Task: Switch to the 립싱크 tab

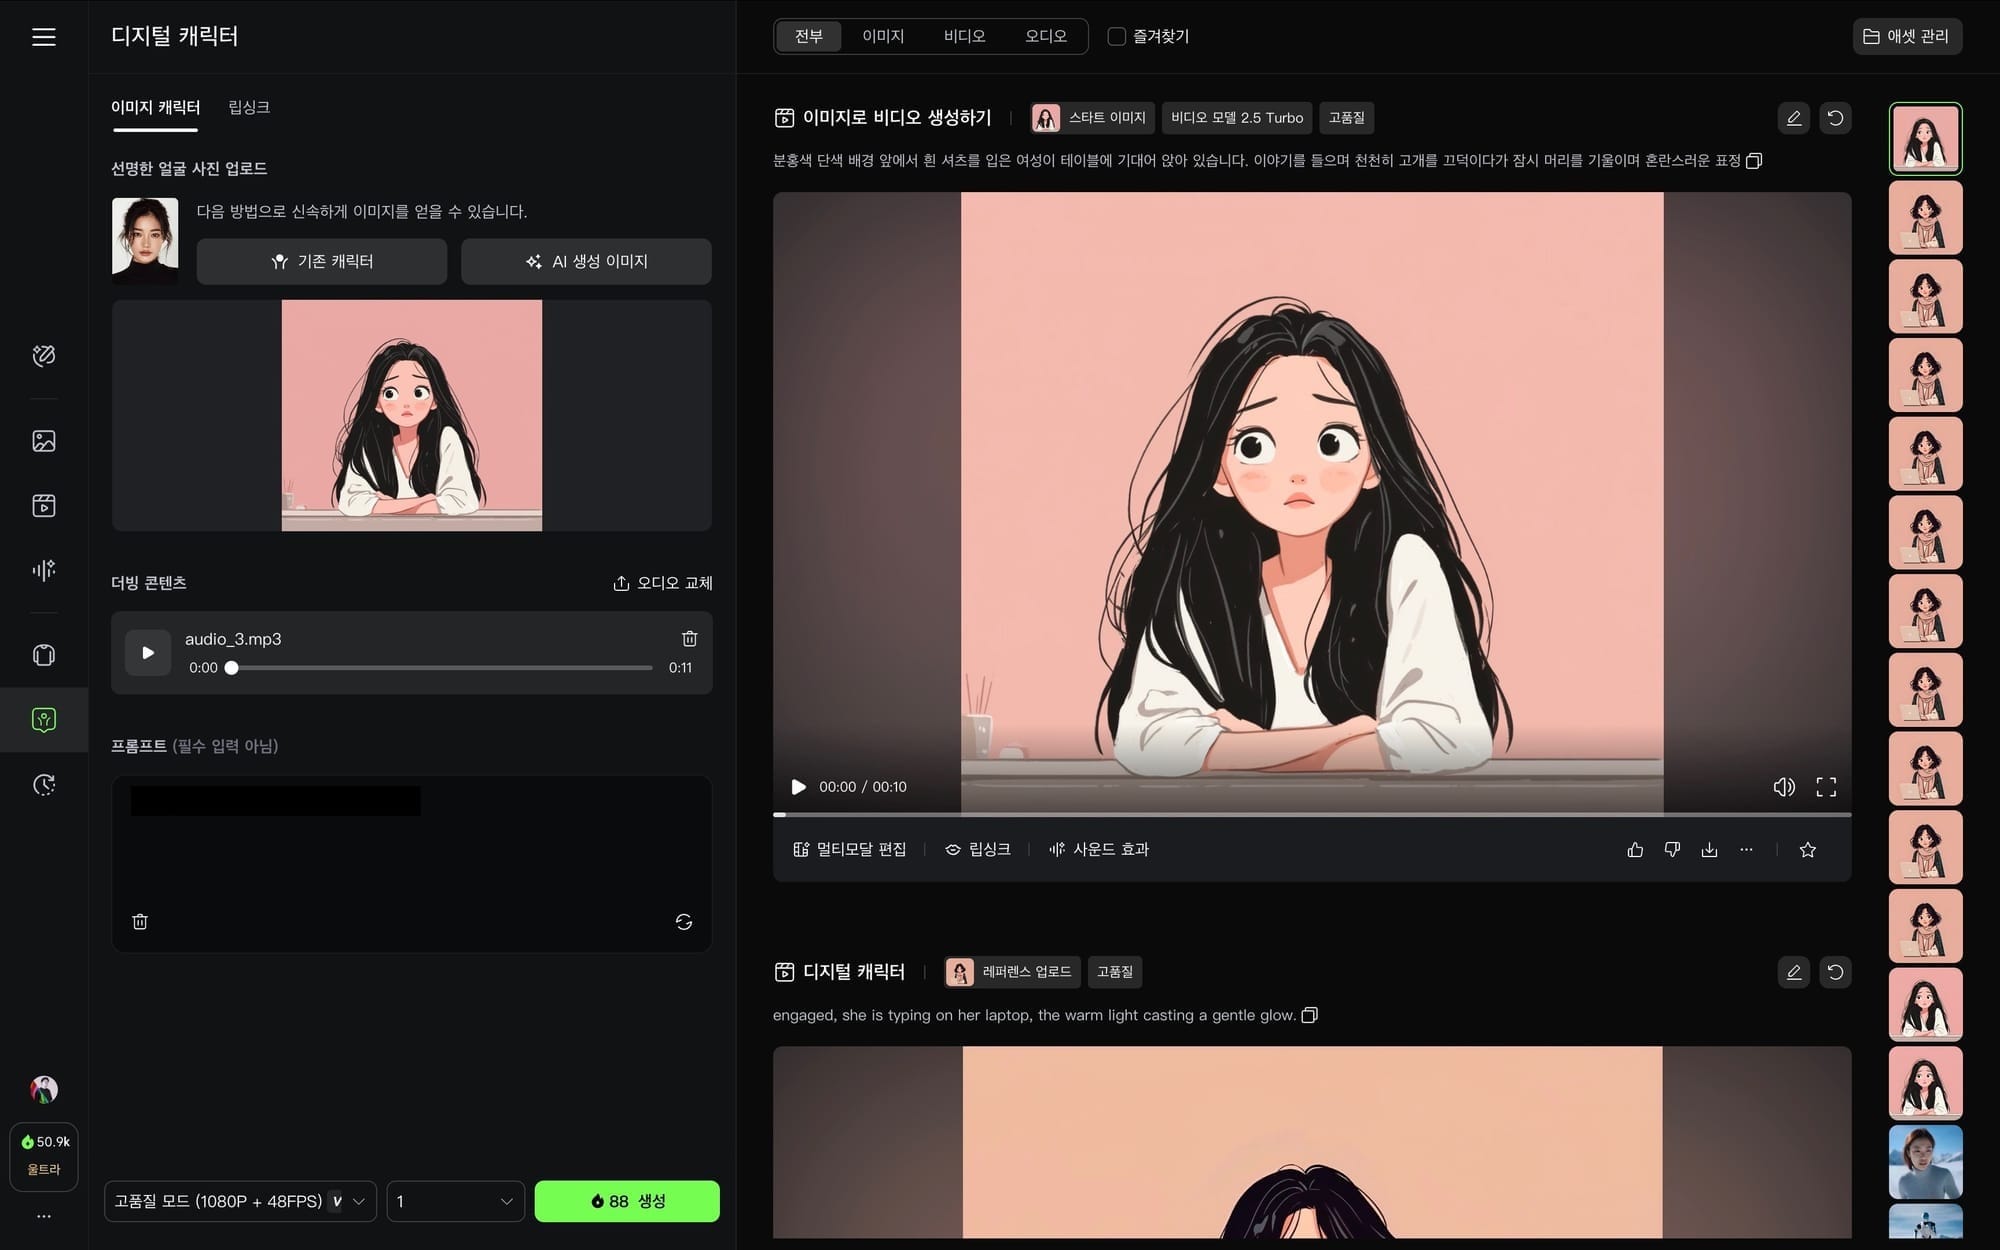Action: (x=249, y=107)
